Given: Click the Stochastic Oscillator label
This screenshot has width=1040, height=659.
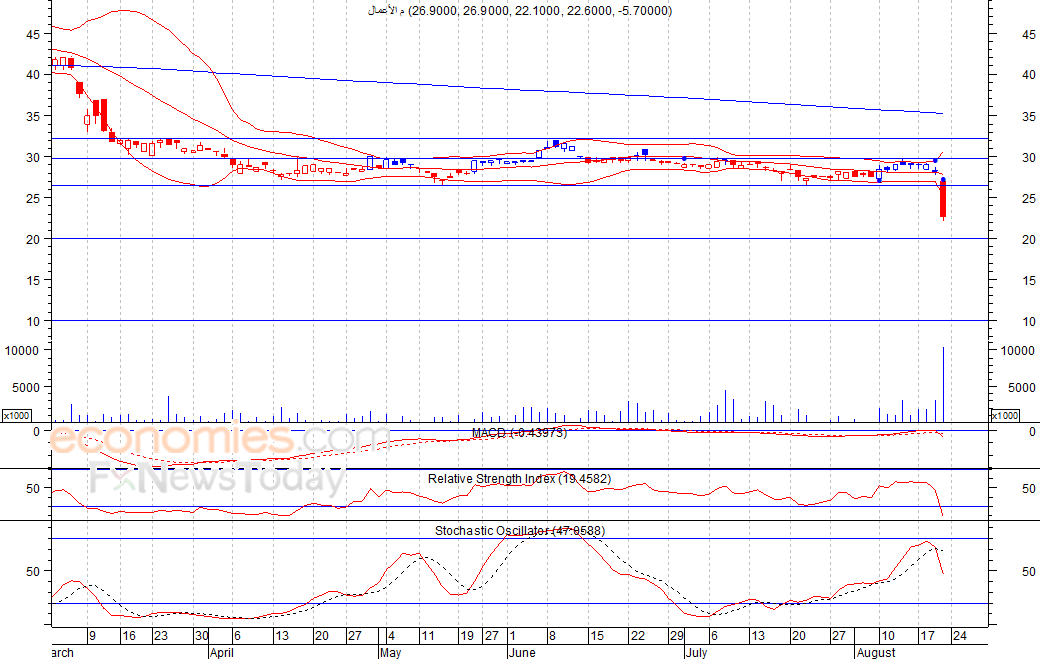Looking at the screenshot, I should (x=519, y=531).
